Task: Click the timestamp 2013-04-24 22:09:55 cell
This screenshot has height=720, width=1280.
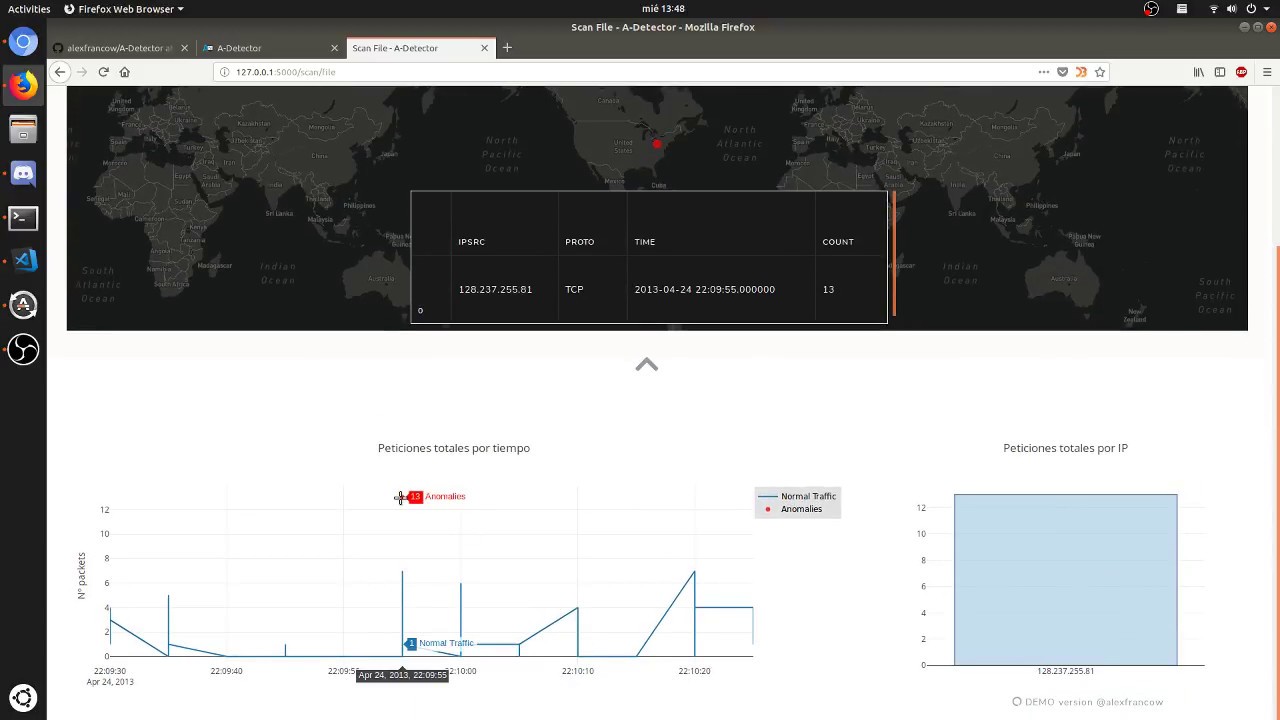Action: 704,289
